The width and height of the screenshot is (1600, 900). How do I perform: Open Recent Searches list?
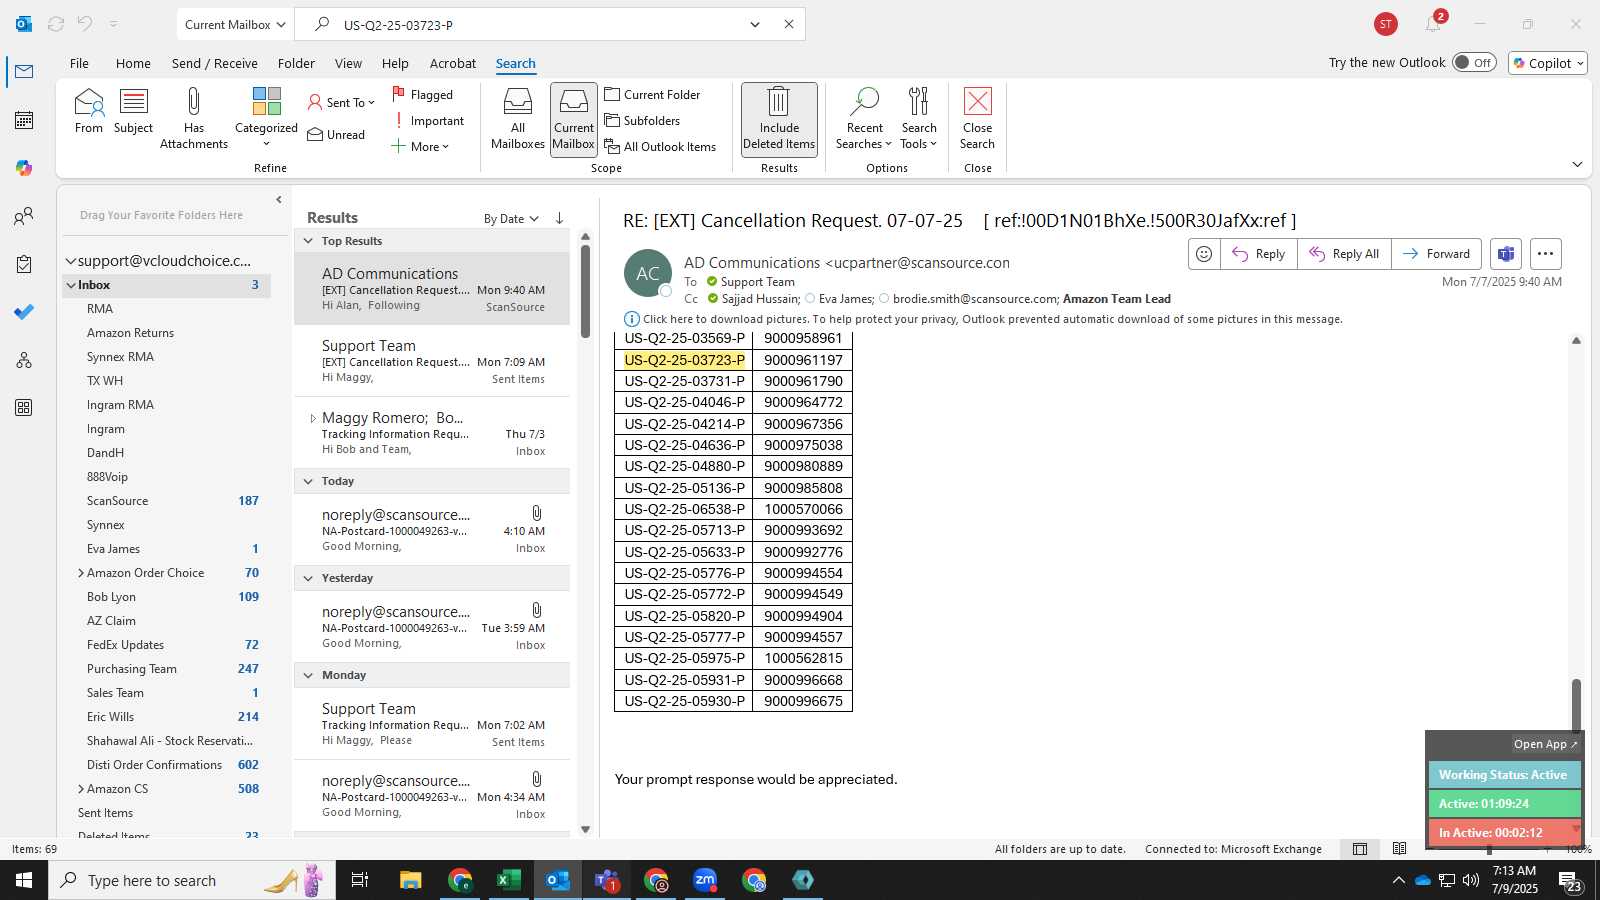tap(865, 118)
